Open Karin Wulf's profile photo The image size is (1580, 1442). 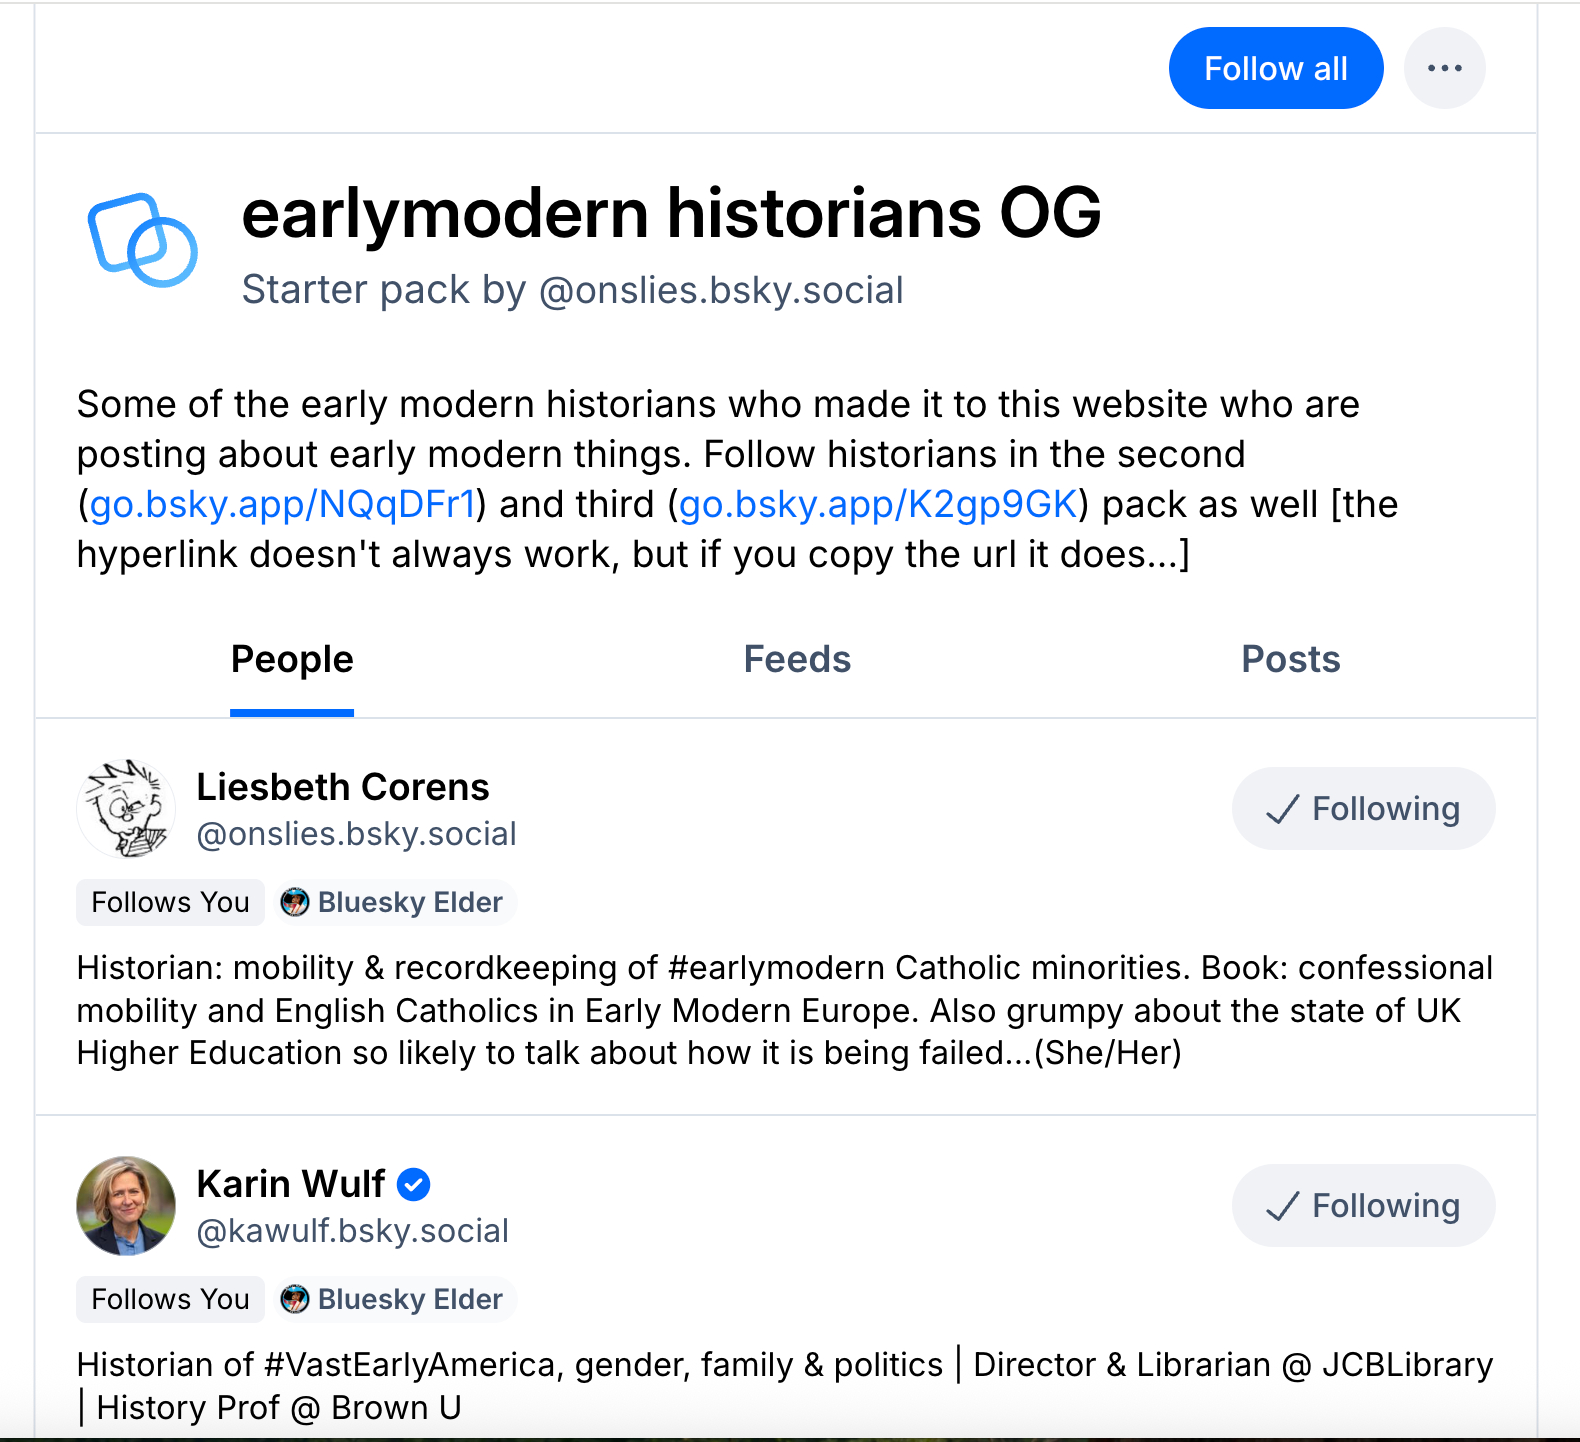(126, 1206)
